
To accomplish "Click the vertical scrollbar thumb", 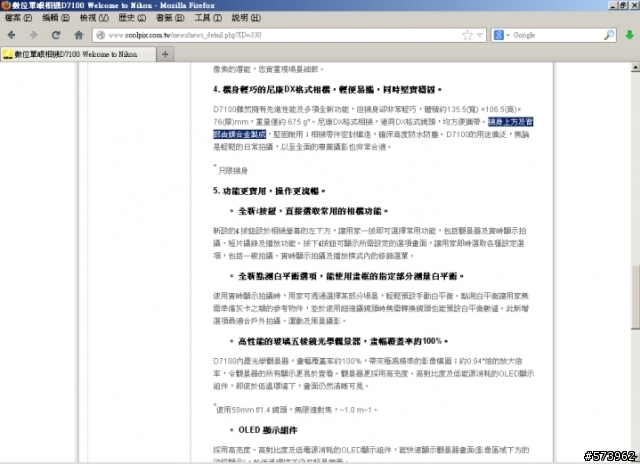I will point(635,297).
